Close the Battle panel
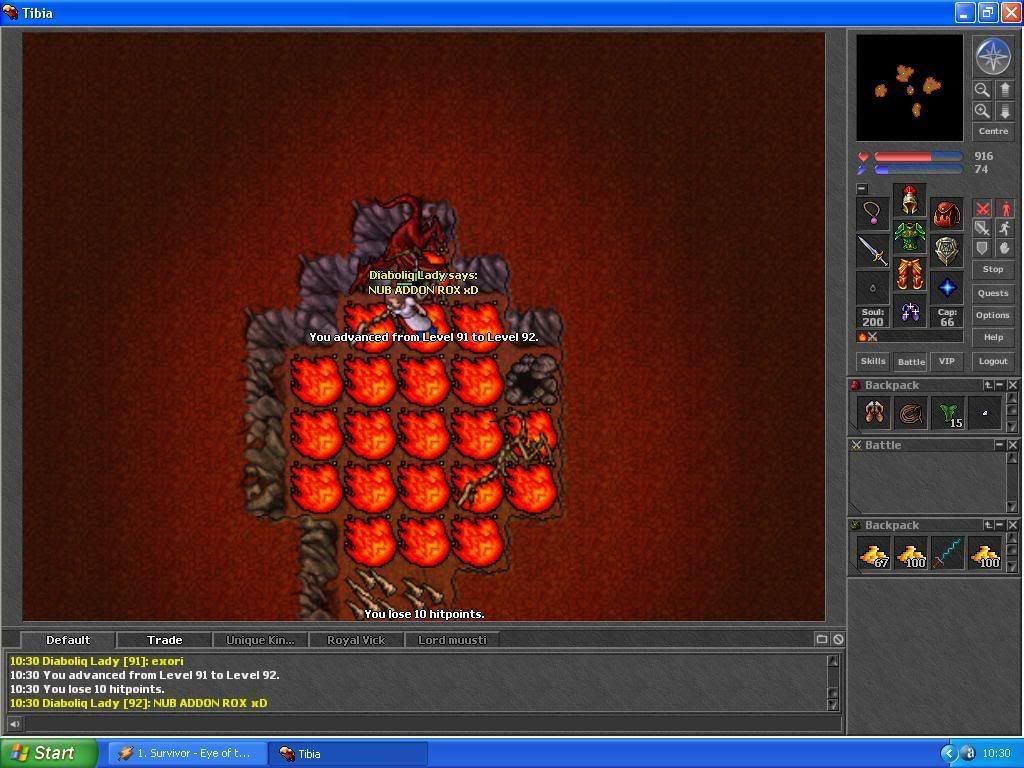 pyautogui.click(x=1012, y=445)
